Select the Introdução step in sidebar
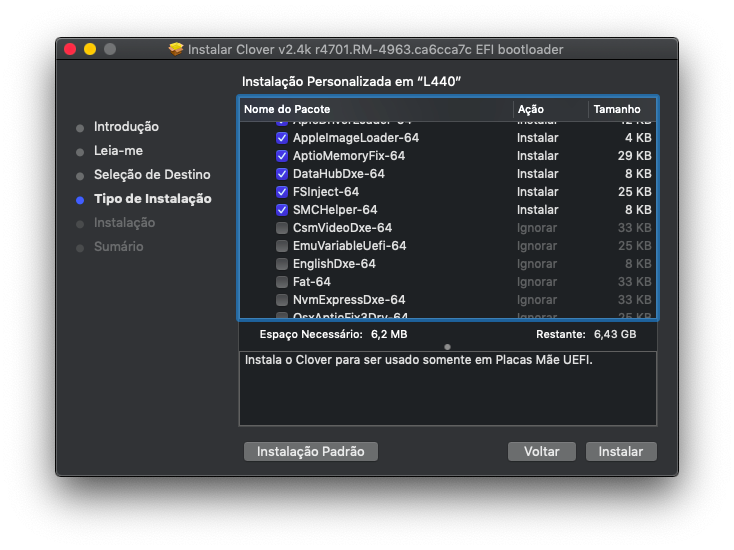734x550 pixels. pos(126,127)
